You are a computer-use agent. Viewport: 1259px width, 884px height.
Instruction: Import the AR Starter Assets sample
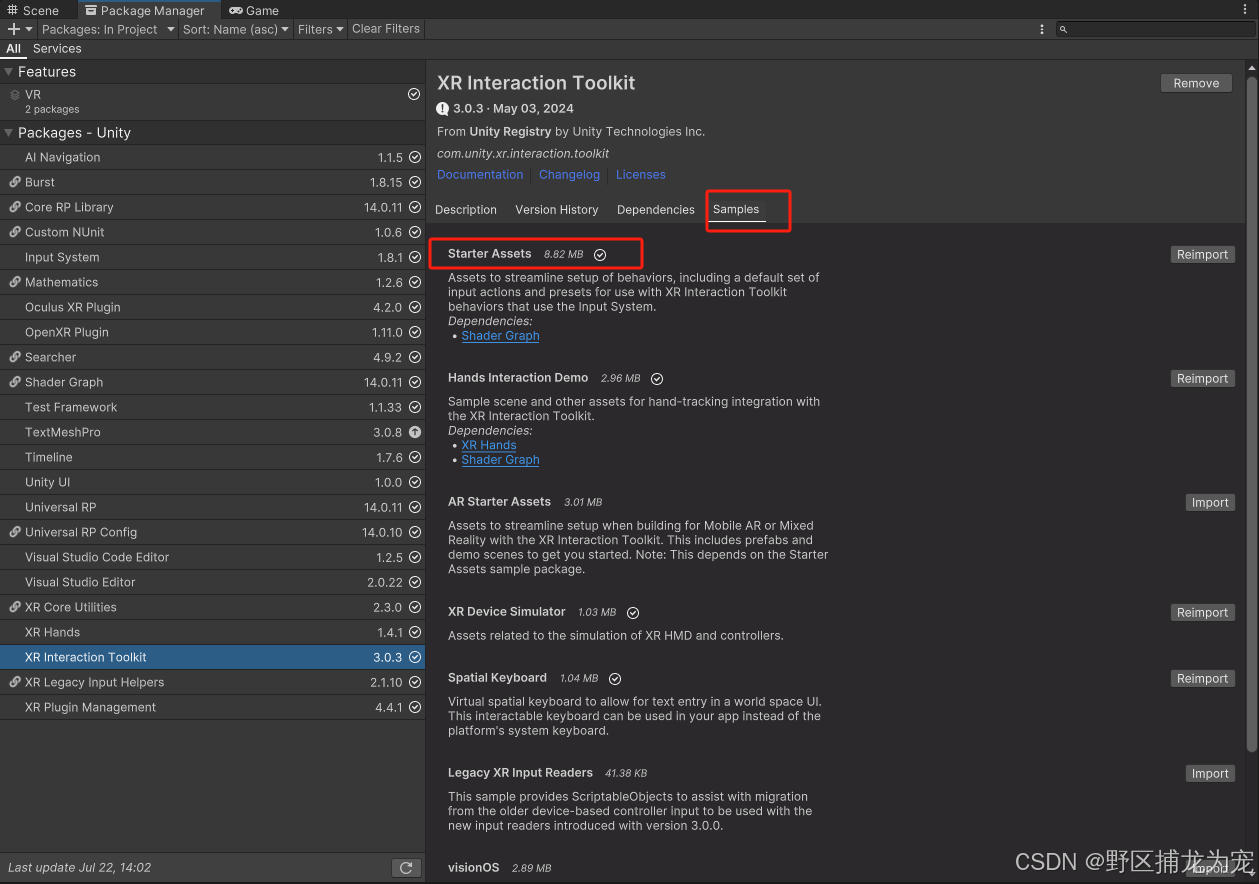[1210, 503]
